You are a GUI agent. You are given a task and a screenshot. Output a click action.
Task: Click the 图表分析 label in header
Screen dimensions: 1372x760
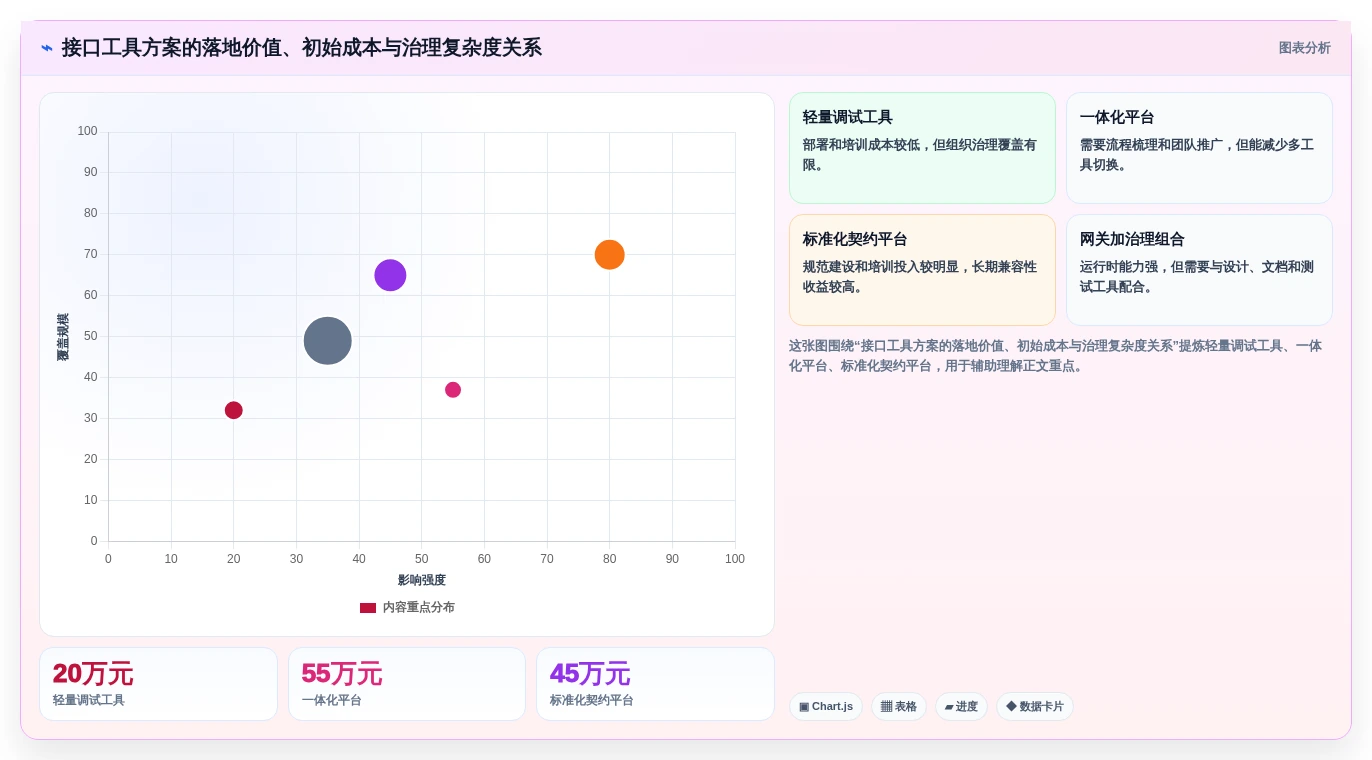click(1304, 48)
